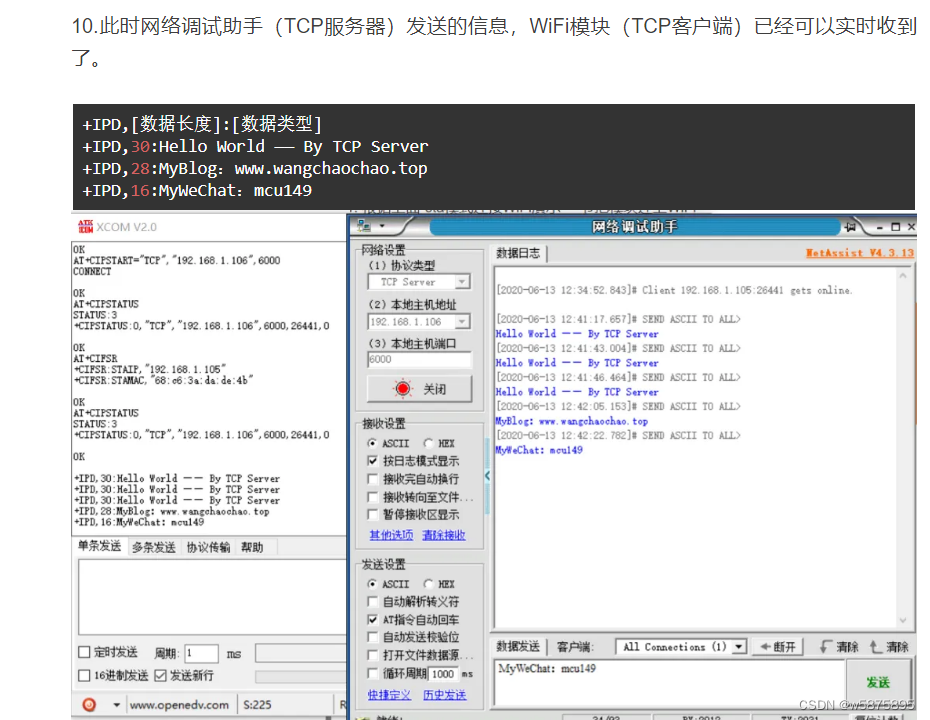Toggle the AT指令自动回车 checkbox
Viewport: 930px width, 720px height.
pyautogui.click(x=372, y=620)
